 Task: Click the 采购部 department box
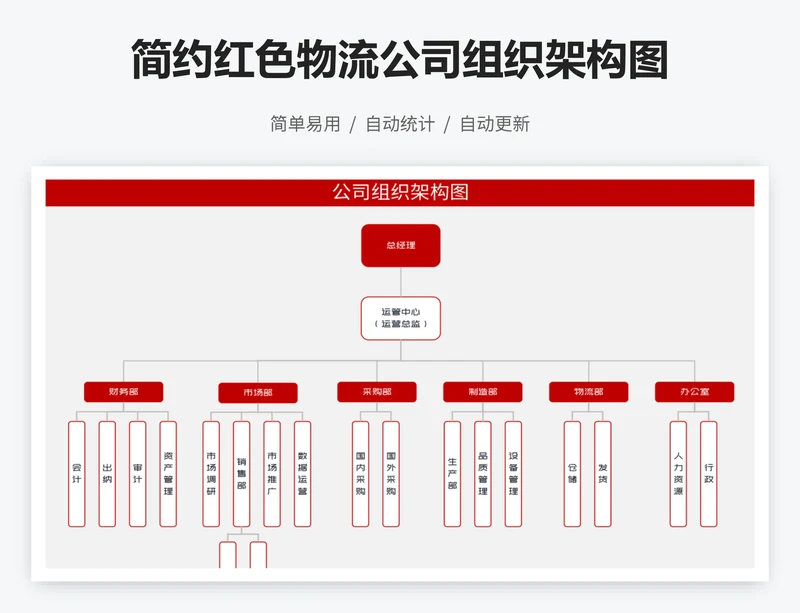376,392
